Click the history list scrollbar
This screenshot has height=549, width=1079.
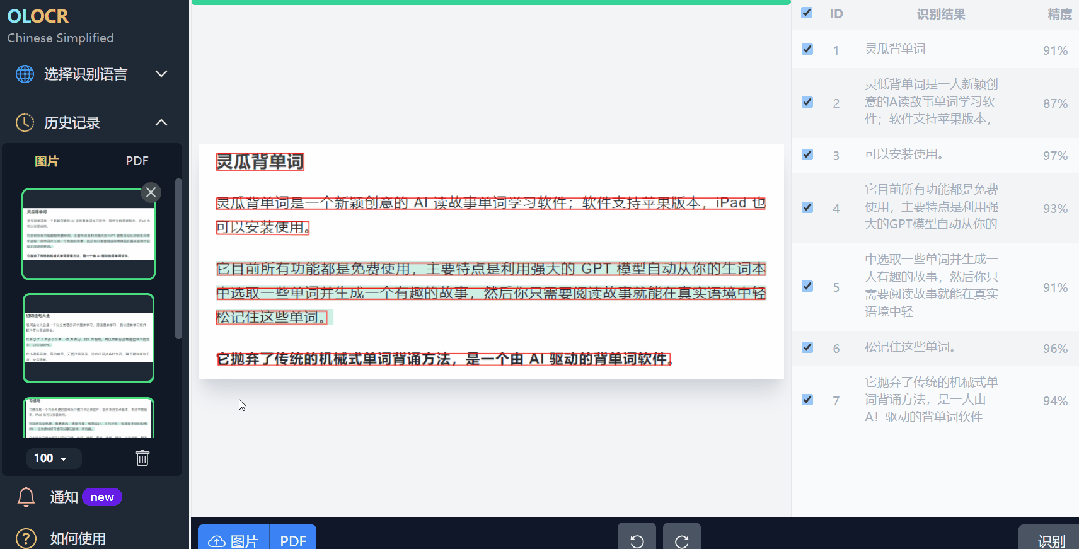point(178,258)
